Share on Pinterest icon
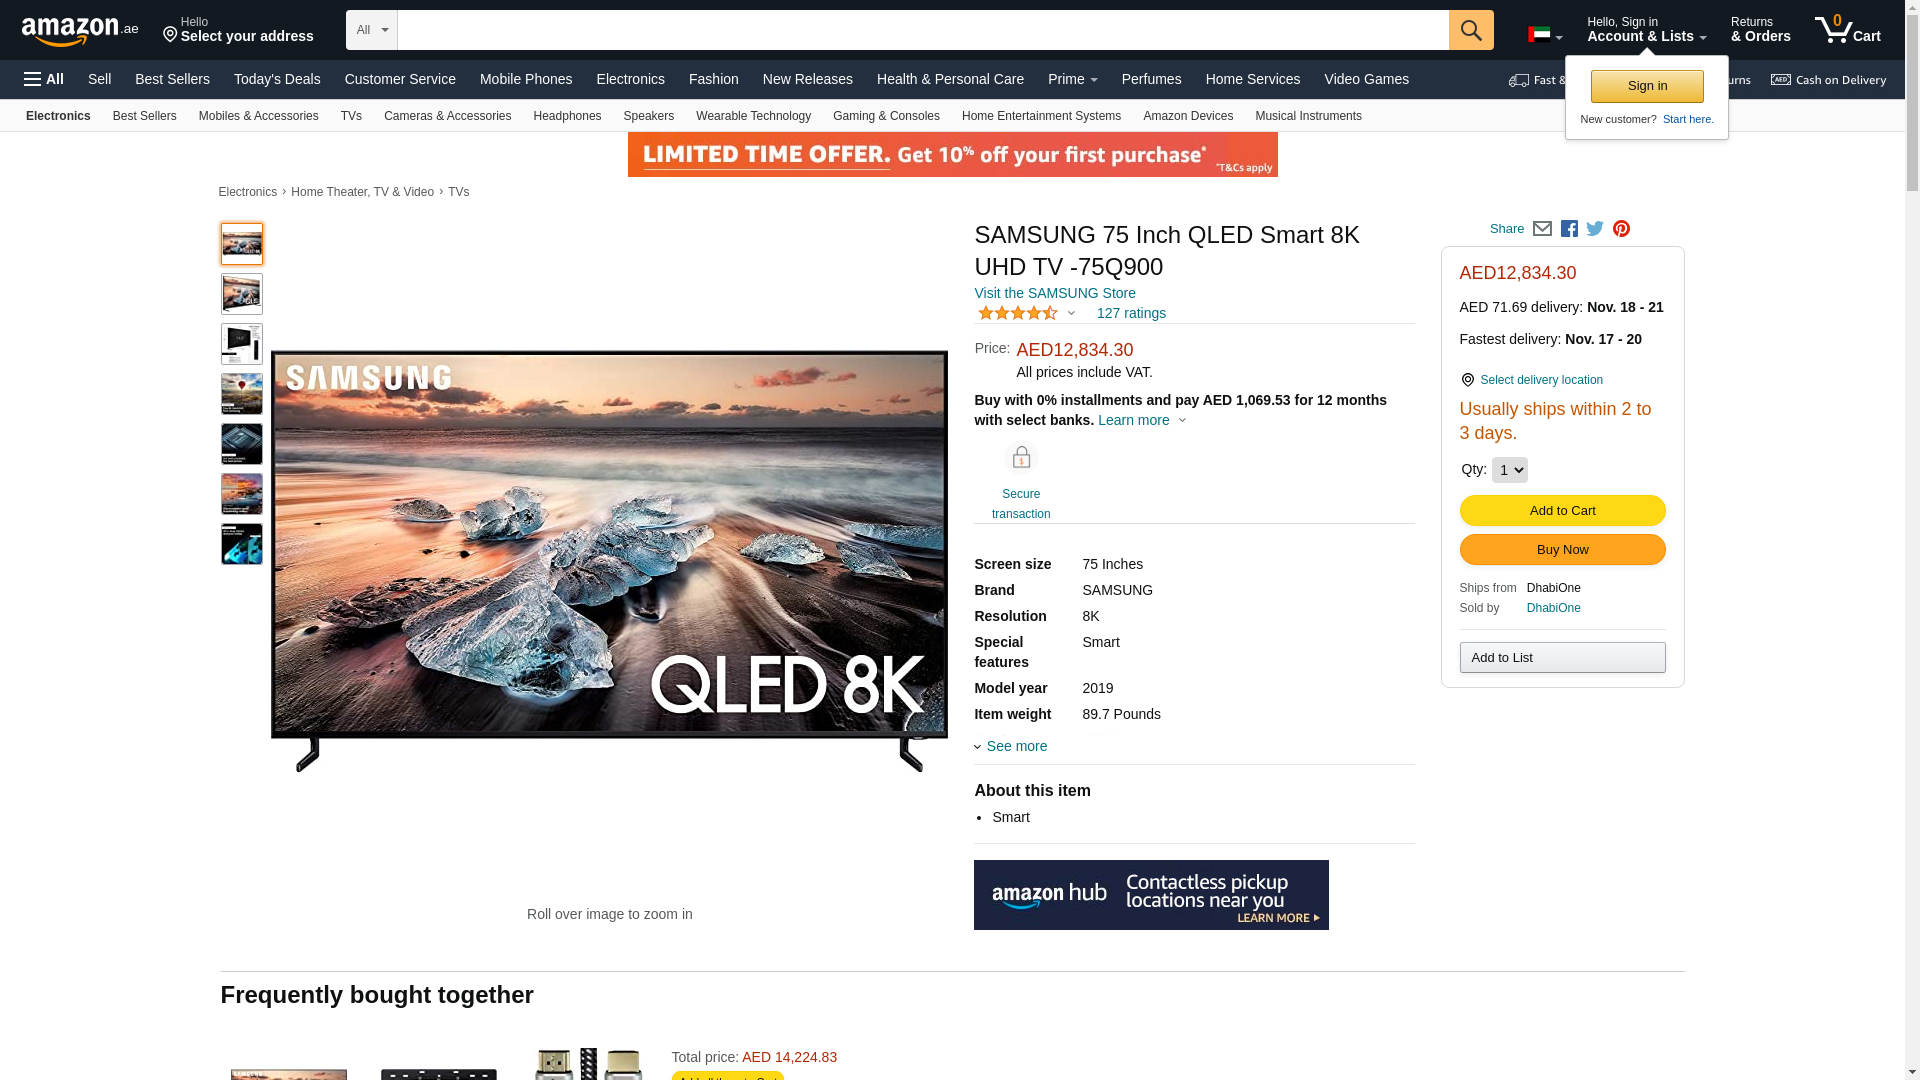1920x1080 pixels. tap(1621, 229)
